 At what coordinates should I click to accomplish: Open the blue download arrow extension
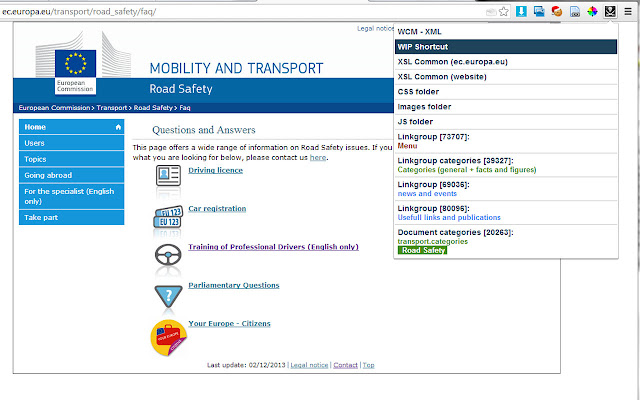pyautogui.click(x=521, y=11)
